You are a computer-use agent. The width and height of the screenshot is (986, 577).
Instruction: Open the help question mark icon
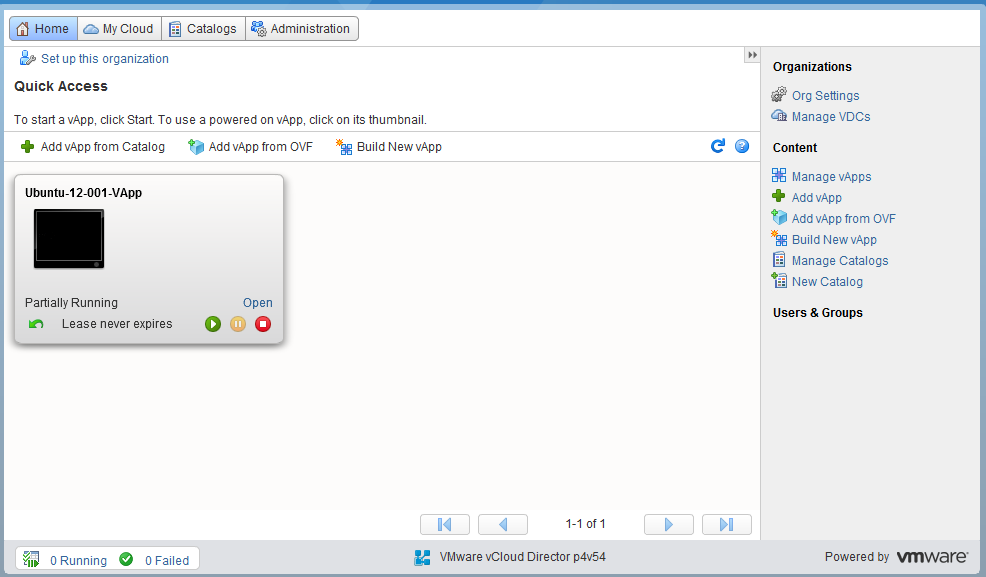tap(742, 146)
